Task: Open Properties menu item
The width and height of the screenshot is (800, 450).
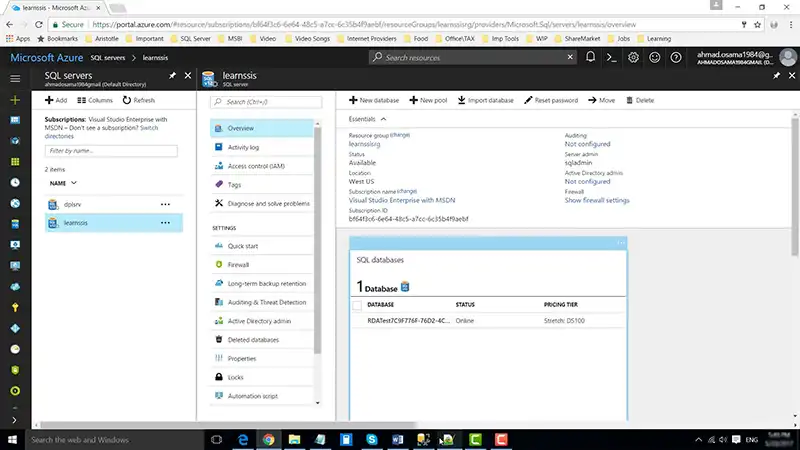Action: (x=262, y=359)
